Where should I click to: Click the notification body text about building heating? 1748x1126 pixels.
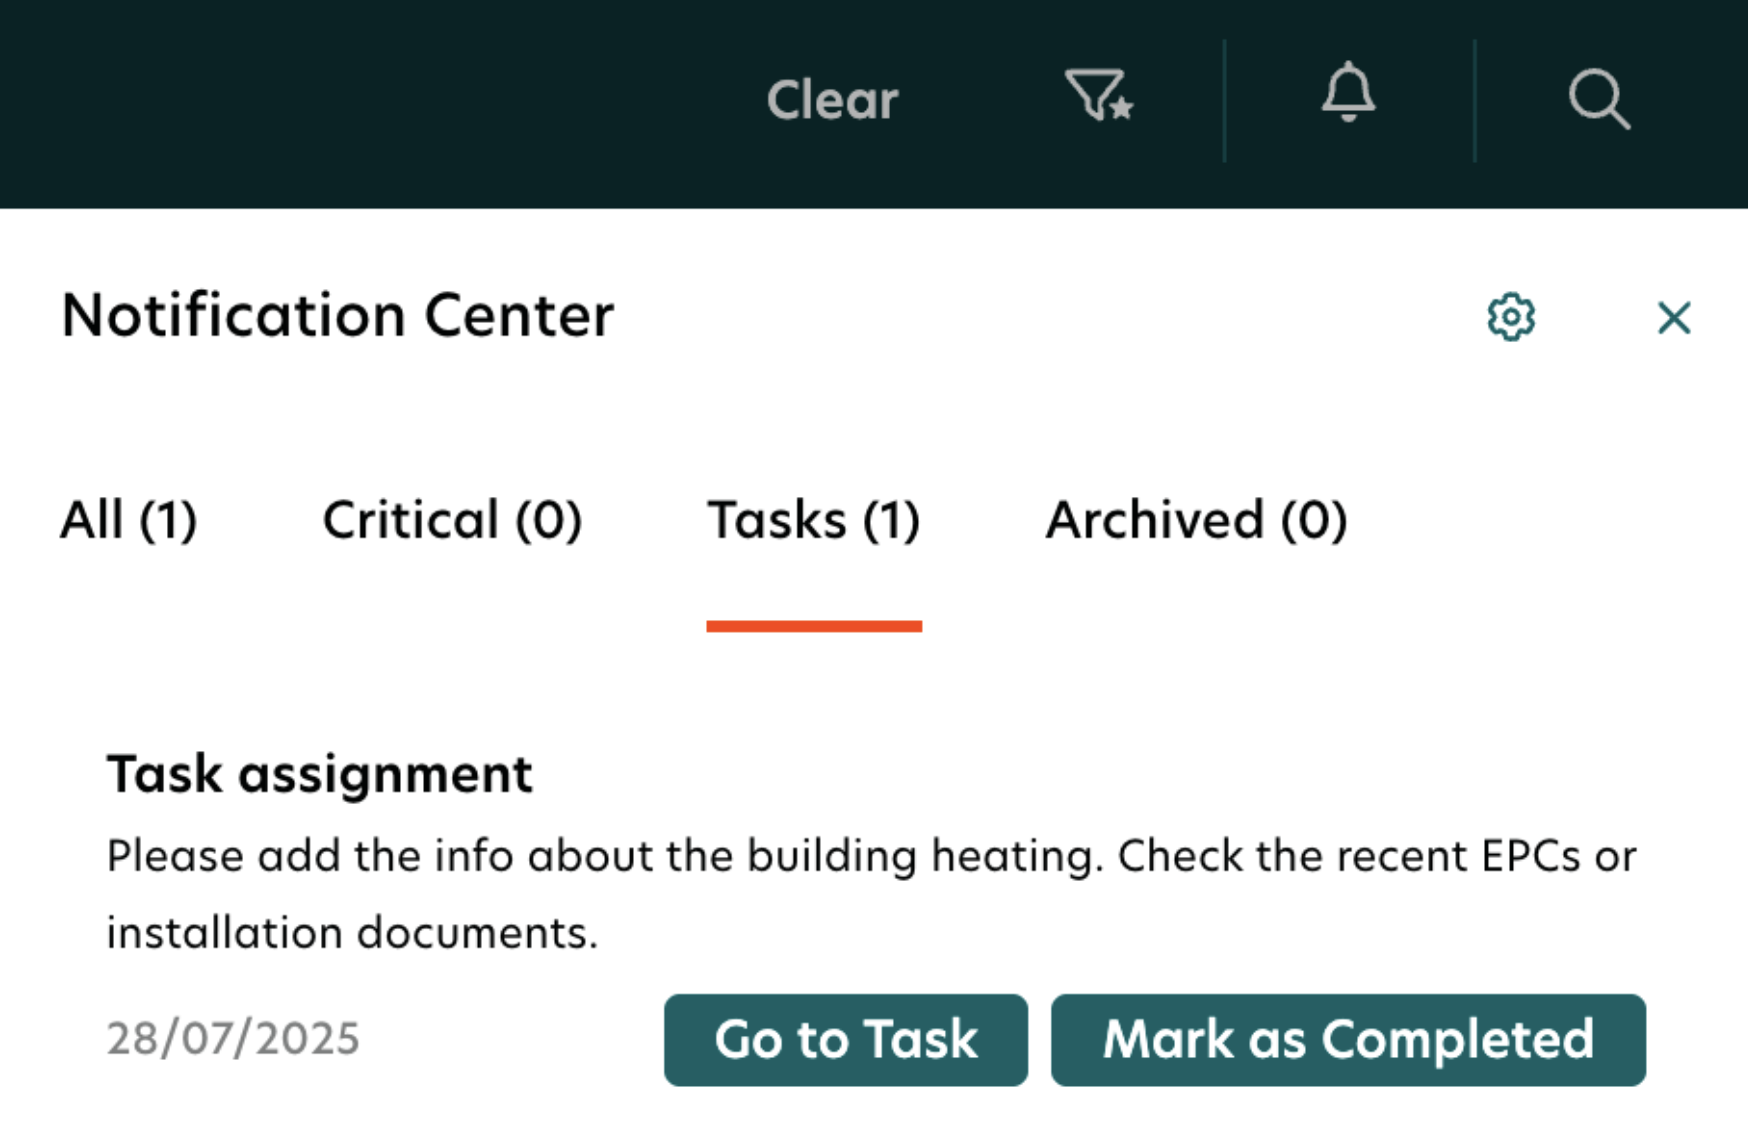tap(870, 855)
